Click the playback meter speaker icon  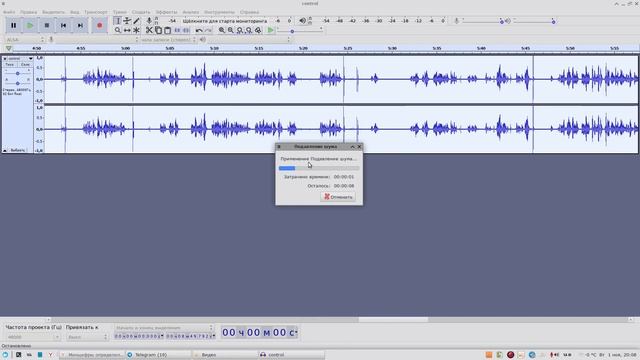pos(302,20)
